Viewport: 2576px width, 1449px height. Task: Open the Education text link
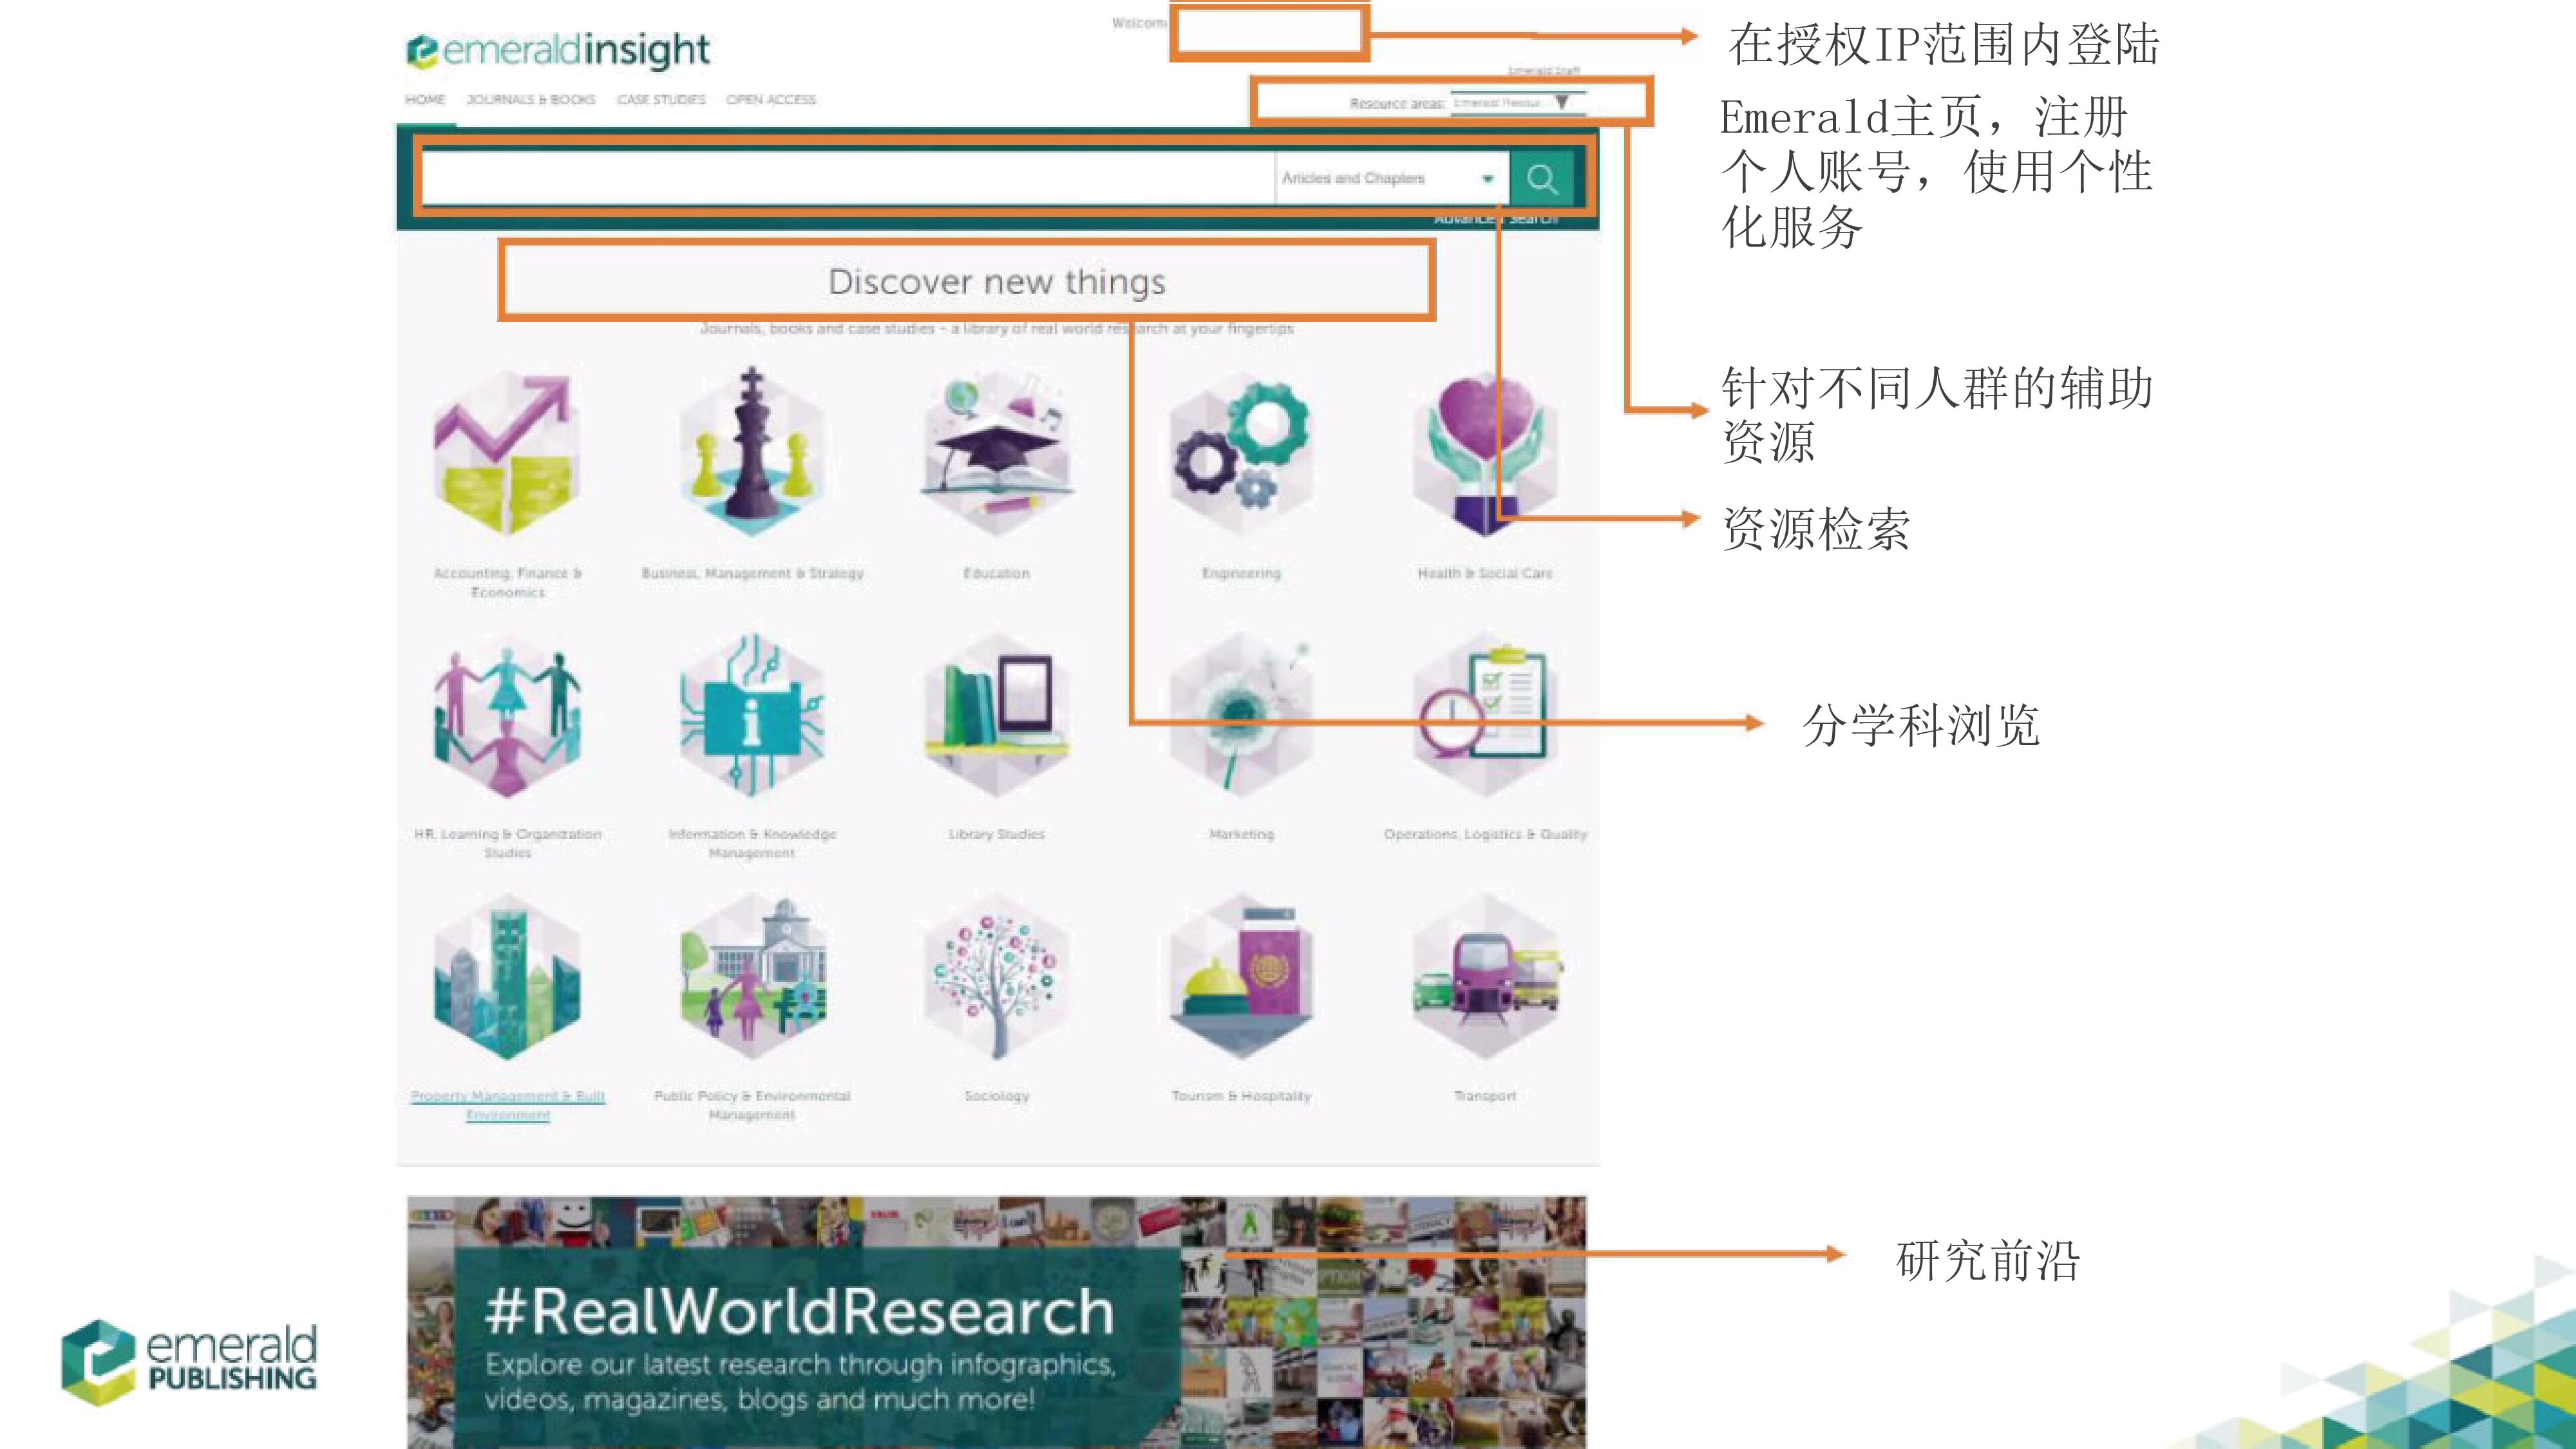[x=996, y=573]
